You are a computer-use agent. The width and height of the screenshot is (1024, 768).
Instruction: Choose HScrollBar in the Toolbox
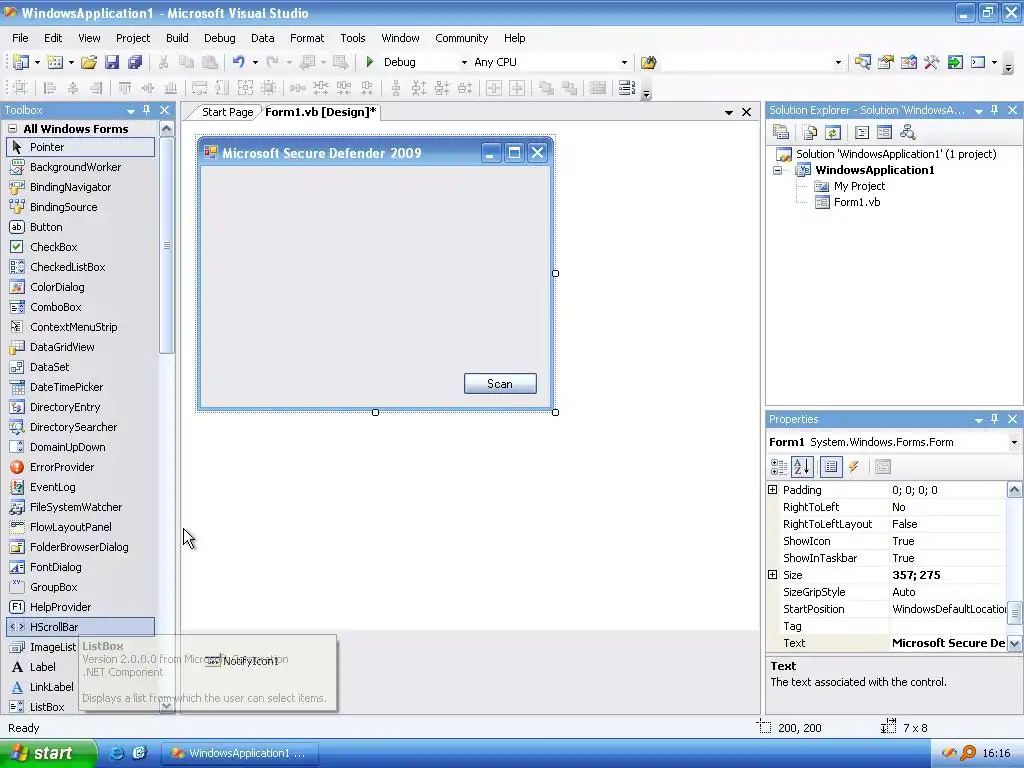(x=80, y=627)
